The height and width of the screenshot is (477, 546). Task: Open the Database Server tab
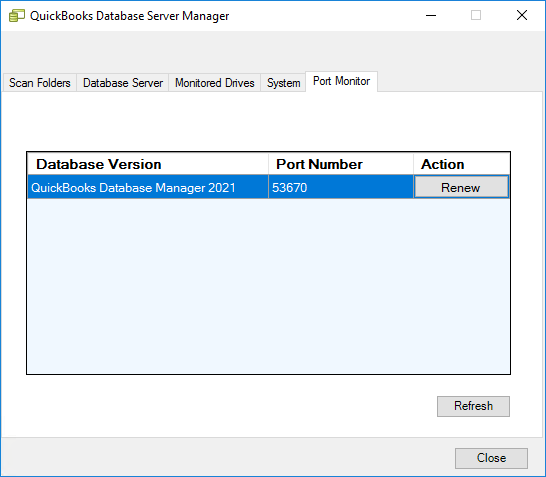123,83
